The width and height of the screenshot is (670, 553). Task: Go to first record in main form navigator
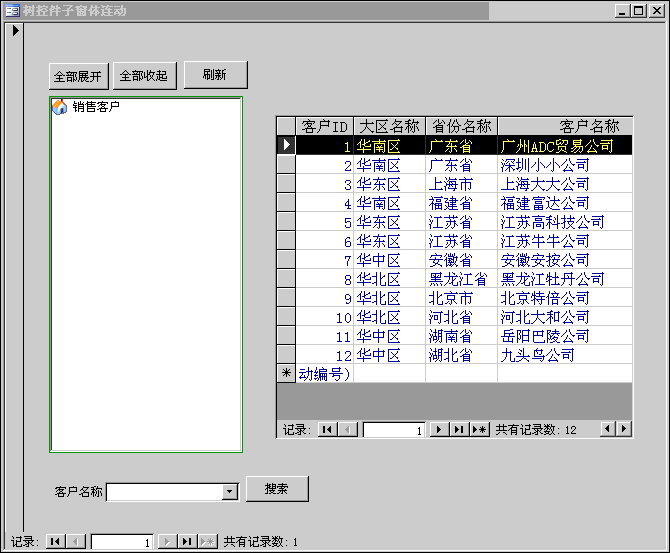tap(55, 541)
